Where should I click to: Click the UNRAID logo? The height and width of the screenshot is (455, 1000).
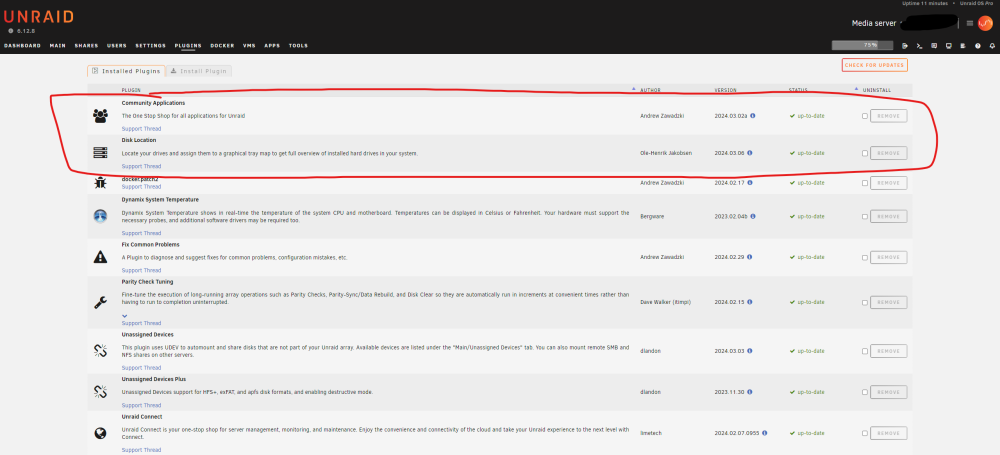(x=38, y=17)
